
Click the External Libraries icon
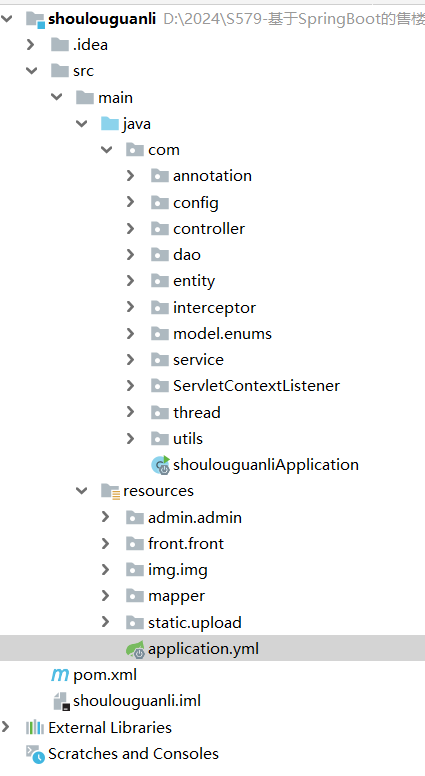(x=35, y=728)
